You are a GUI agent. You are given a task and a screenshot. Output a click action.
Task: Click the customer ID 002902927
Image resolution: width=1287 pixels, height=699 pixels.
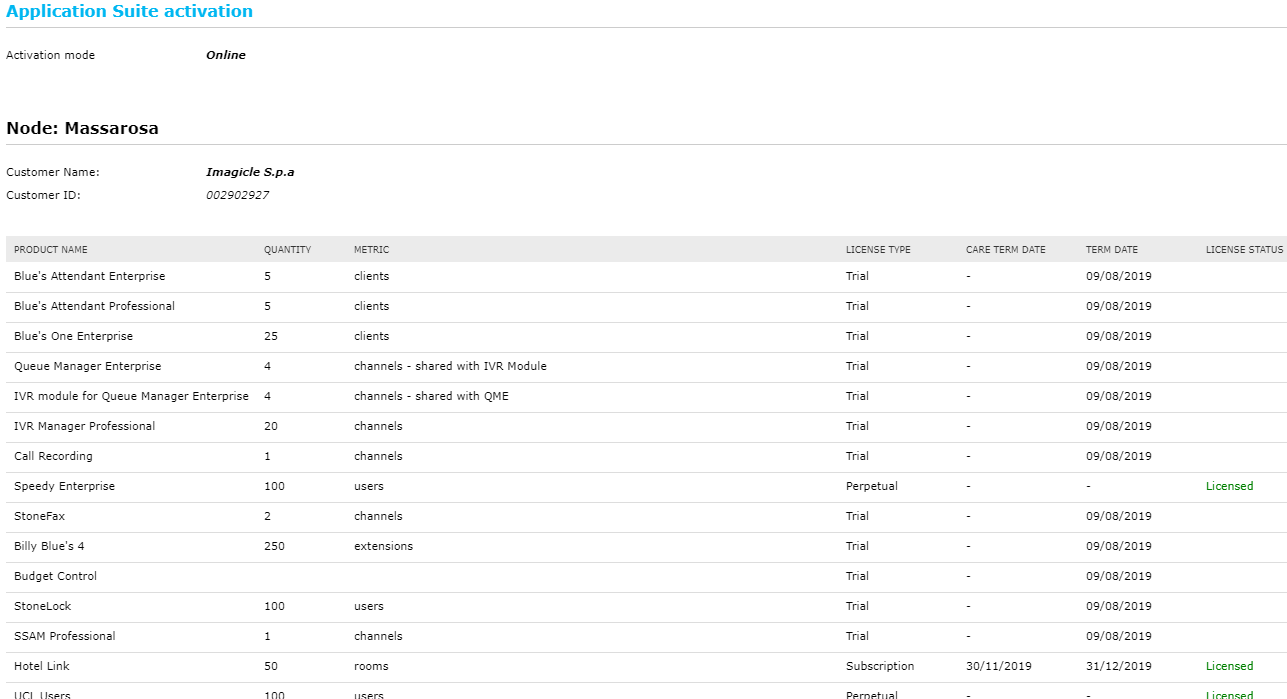coord(237,195)
